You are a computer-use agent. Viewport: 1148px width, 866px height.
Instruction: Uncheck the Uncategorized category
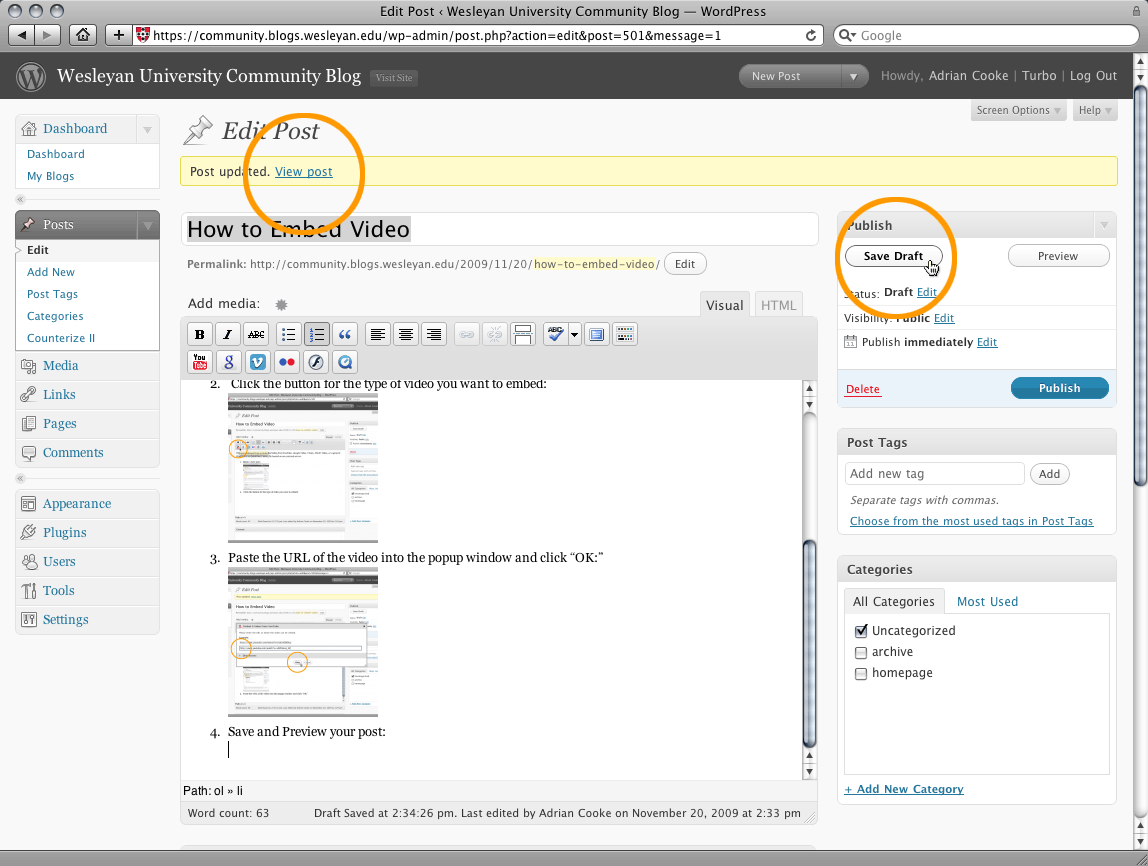click(861, 630)
